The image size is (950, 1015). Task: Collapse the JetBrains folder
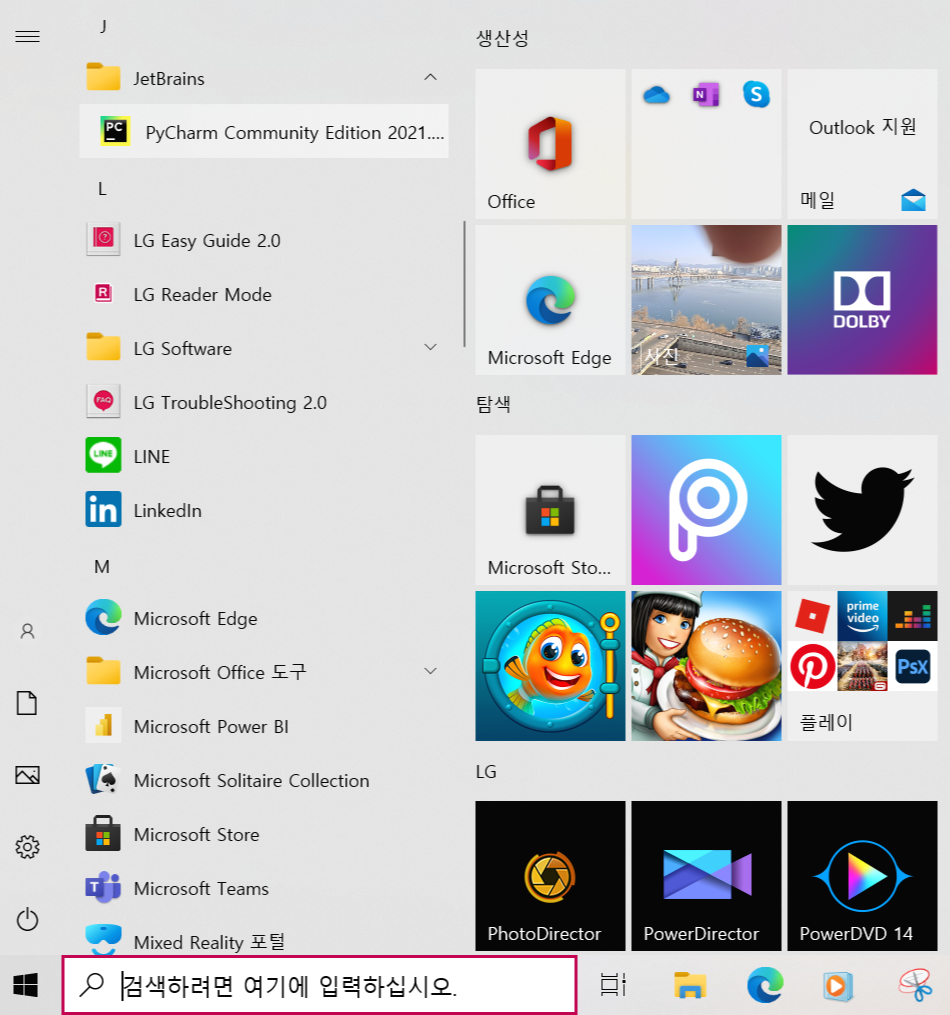click(x=430, y=78)
